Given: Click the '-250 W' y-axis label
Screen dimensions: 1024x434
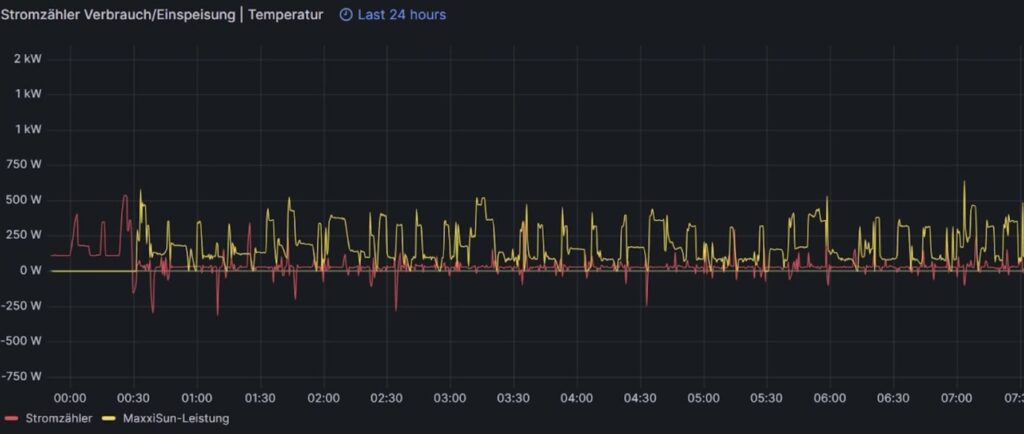Looking at the screenshot, I should [21, 305].
